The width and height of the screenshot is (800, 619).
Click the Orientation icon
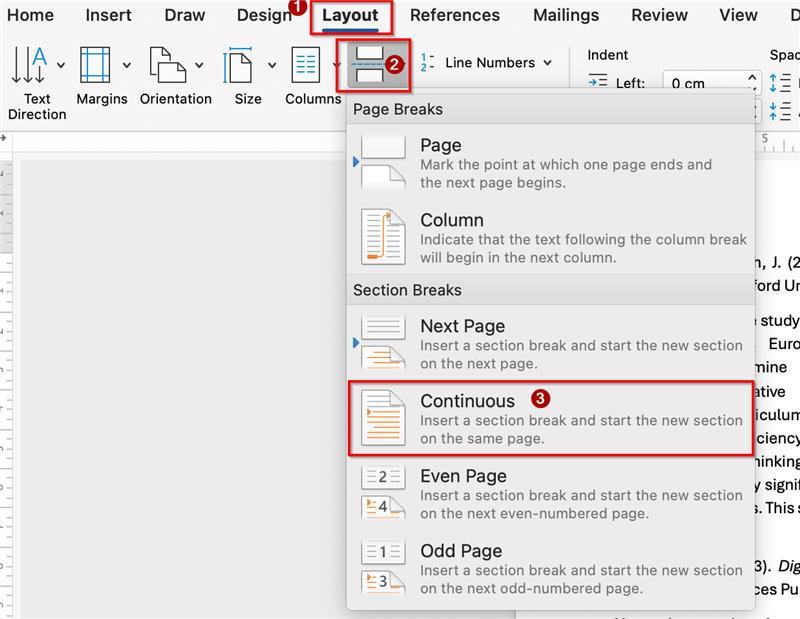click(x=167, y=64)
